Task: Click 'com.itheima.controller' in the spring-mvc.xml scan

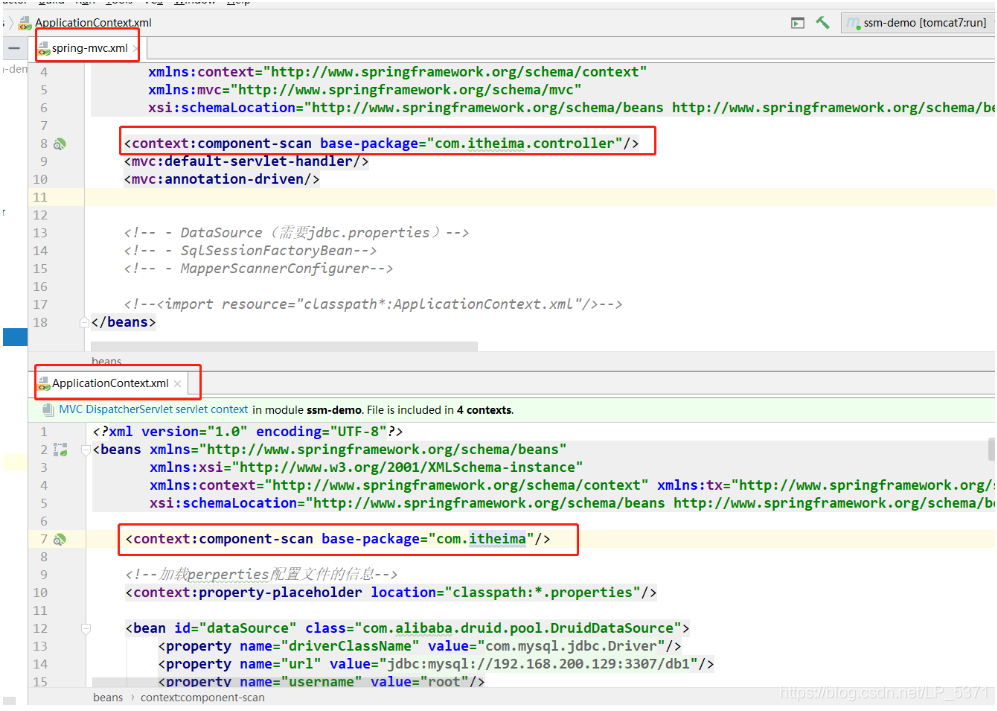Action: coord(525,144)
